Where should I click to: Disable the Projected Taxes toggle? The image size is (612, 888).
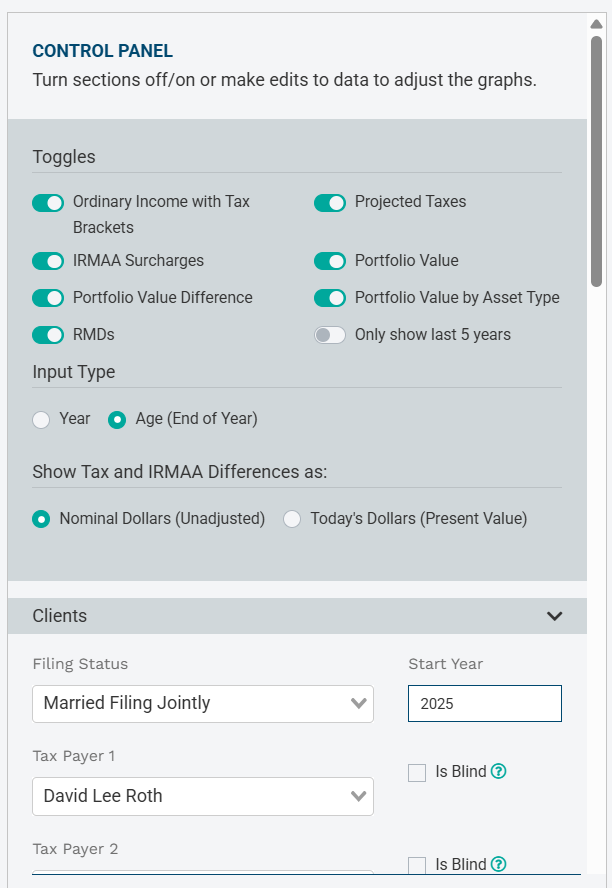[330, 202]
